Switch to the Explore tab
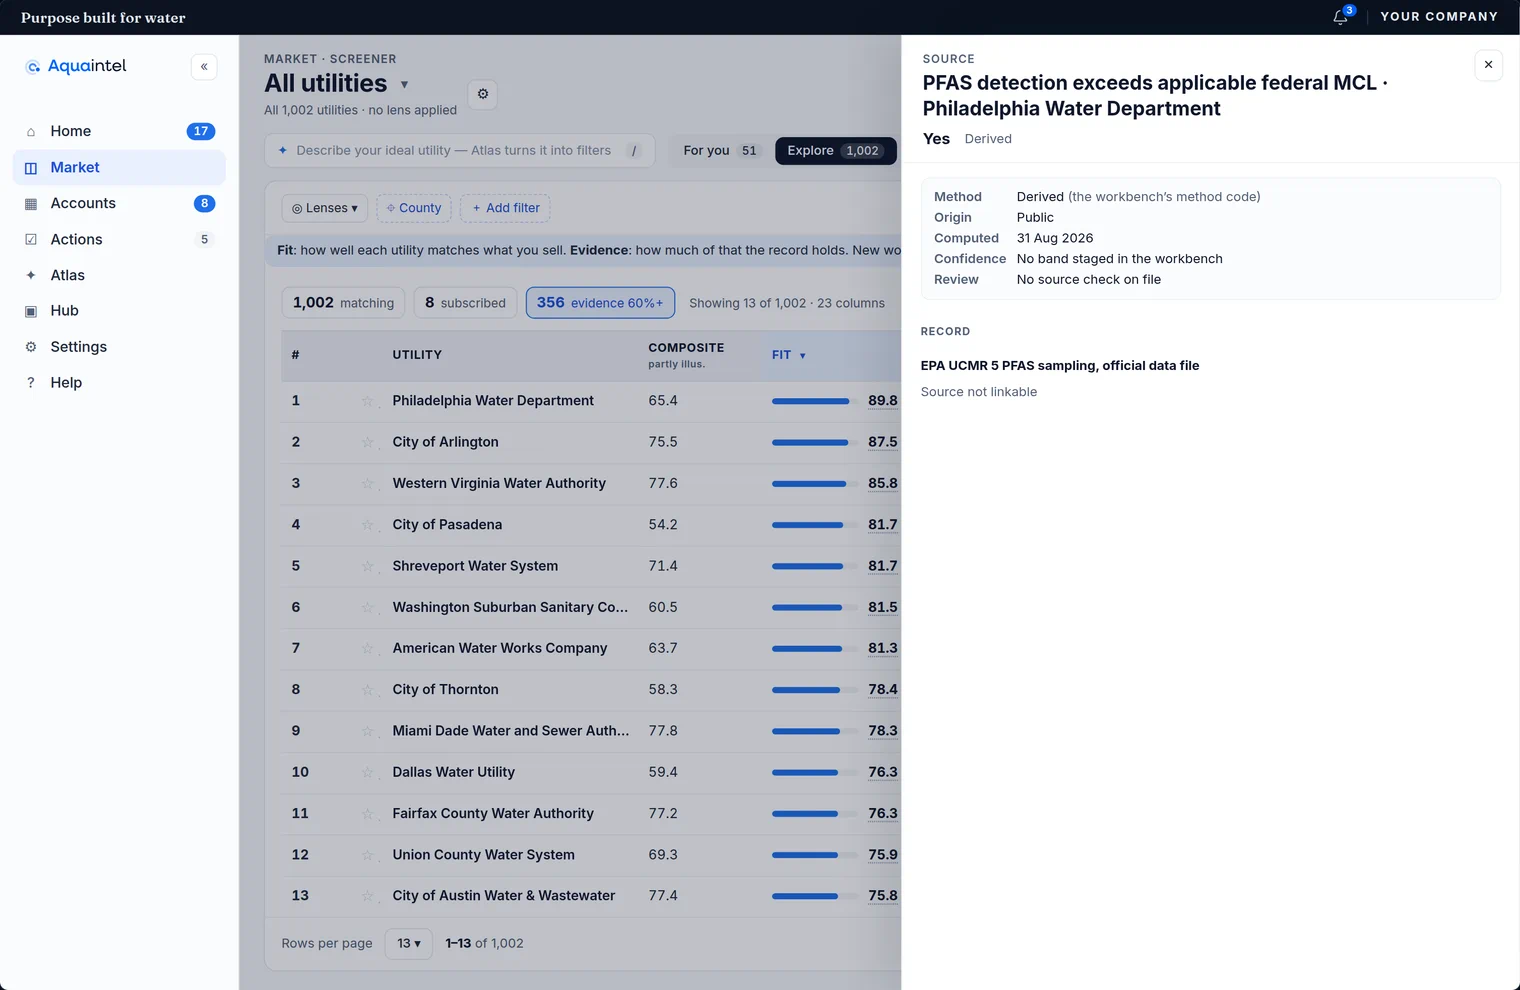The height and width of the screenshot is (990, 1520). (x=834, y=151)
